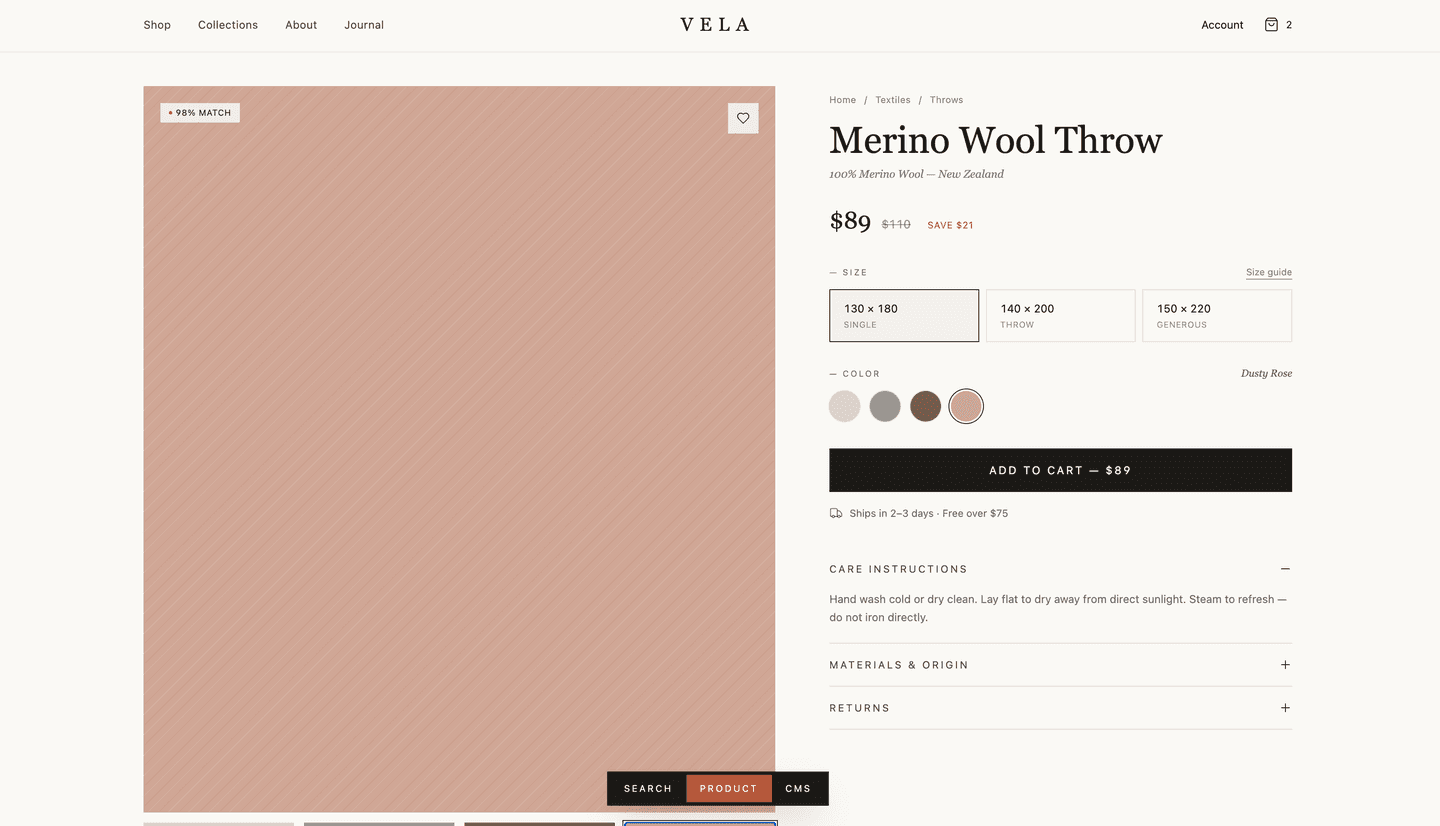Image resolution: width=1440 pixels, height=826 pixels.
Task: Click the wishlist heart icon on the product image
Action: tap(743, 118)
